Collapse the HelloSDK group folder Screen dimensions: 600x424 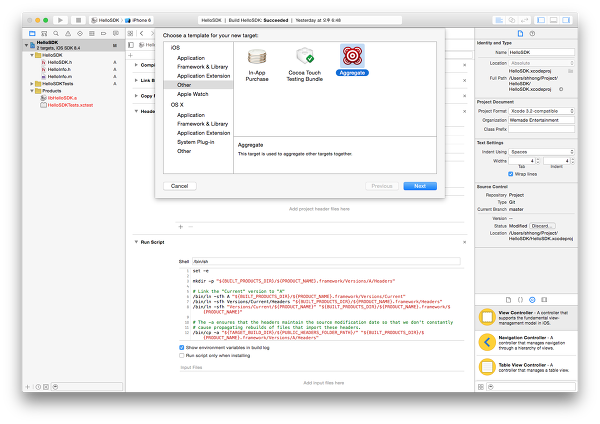pos(32,55)
